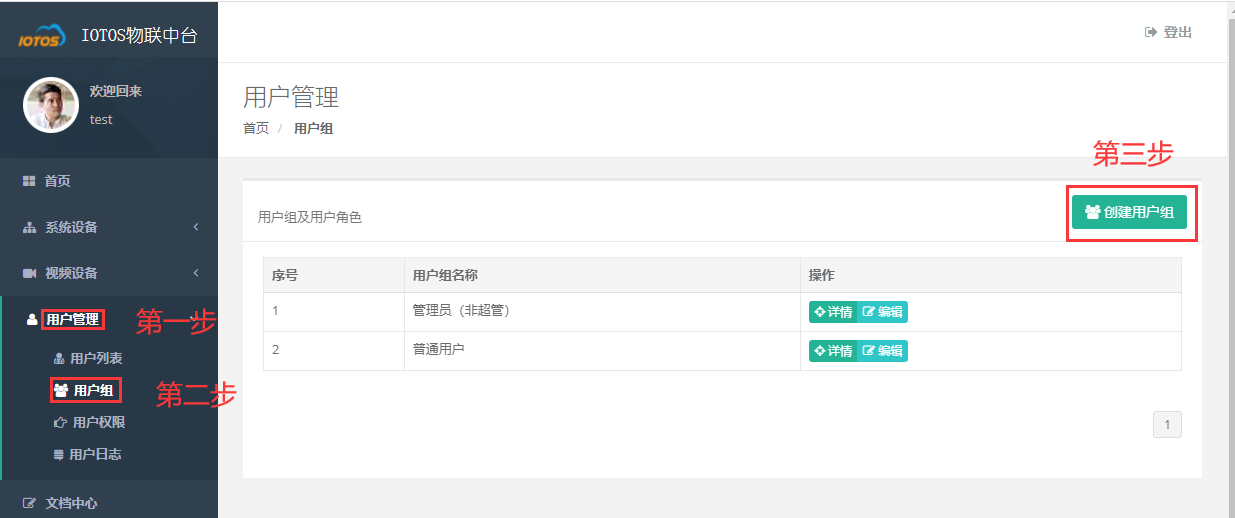Click the 用户权限 thumbs-up icon
This screenshot has width=1235, height=518.
coord(59,422)
